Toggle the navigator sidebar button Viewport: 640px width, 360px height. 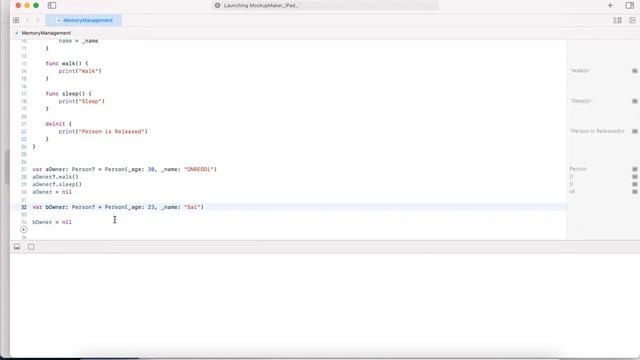click(52, 5)
